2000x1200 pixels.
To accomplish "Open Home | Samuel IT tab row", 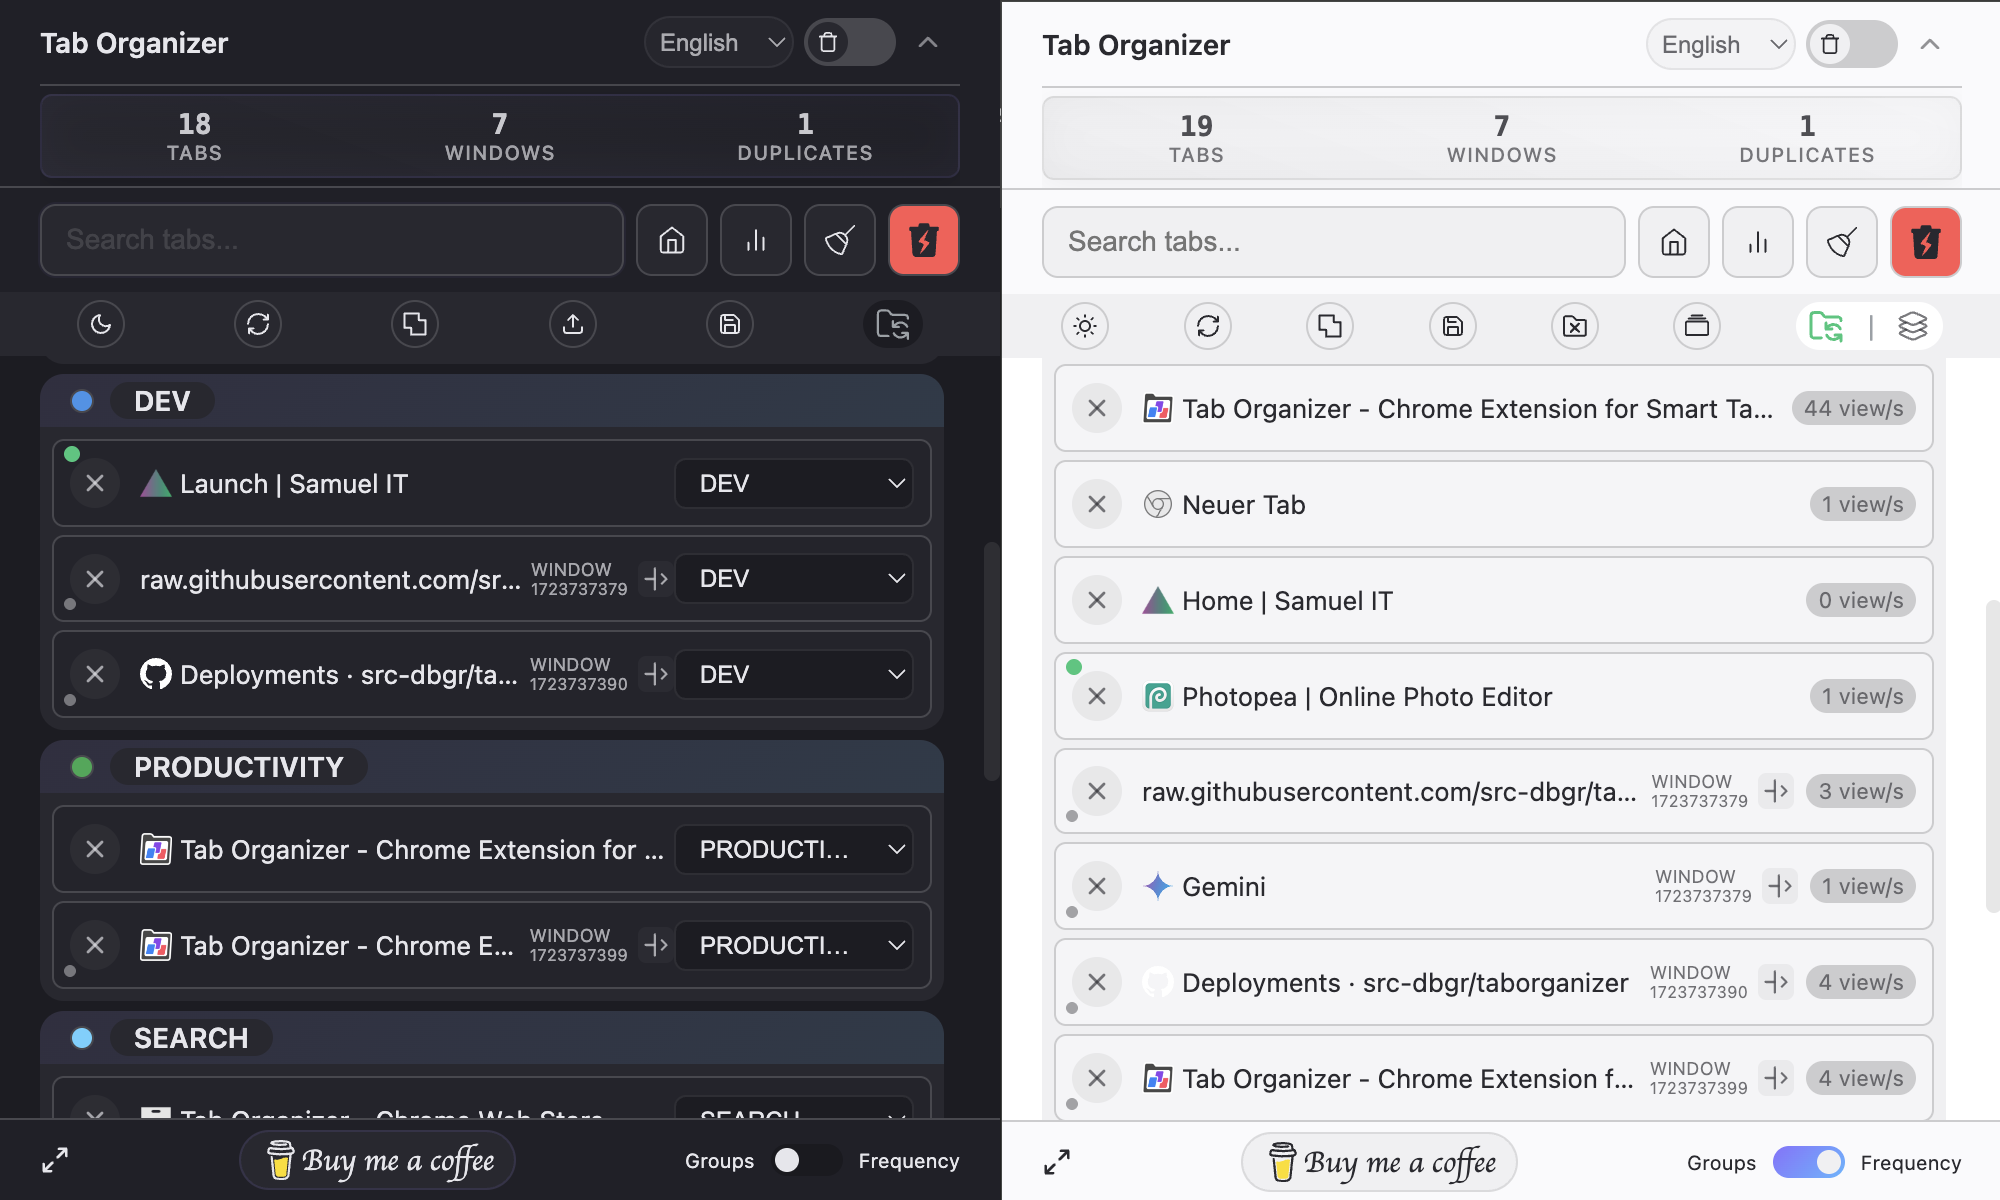I will tap(1494, 601).
